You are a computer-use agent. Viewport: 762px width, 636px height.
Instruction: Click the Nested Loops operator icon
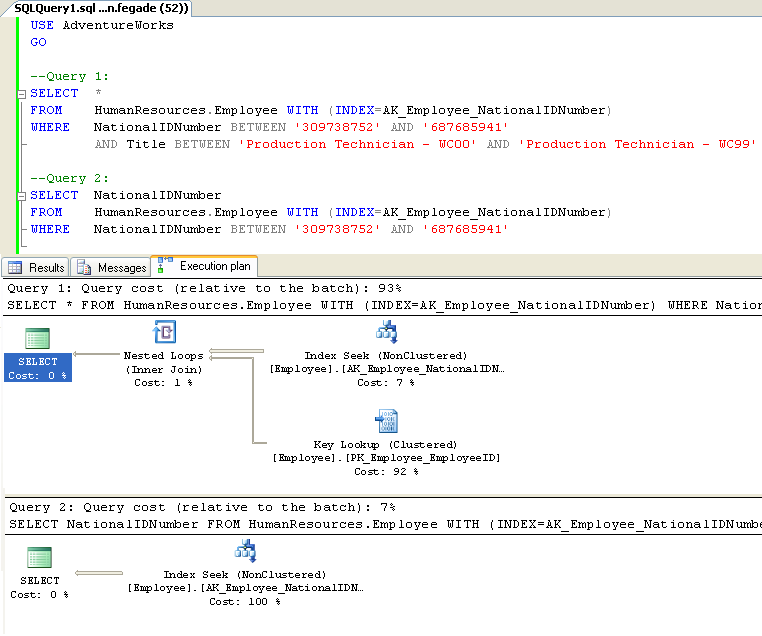[x=164, y=332]
